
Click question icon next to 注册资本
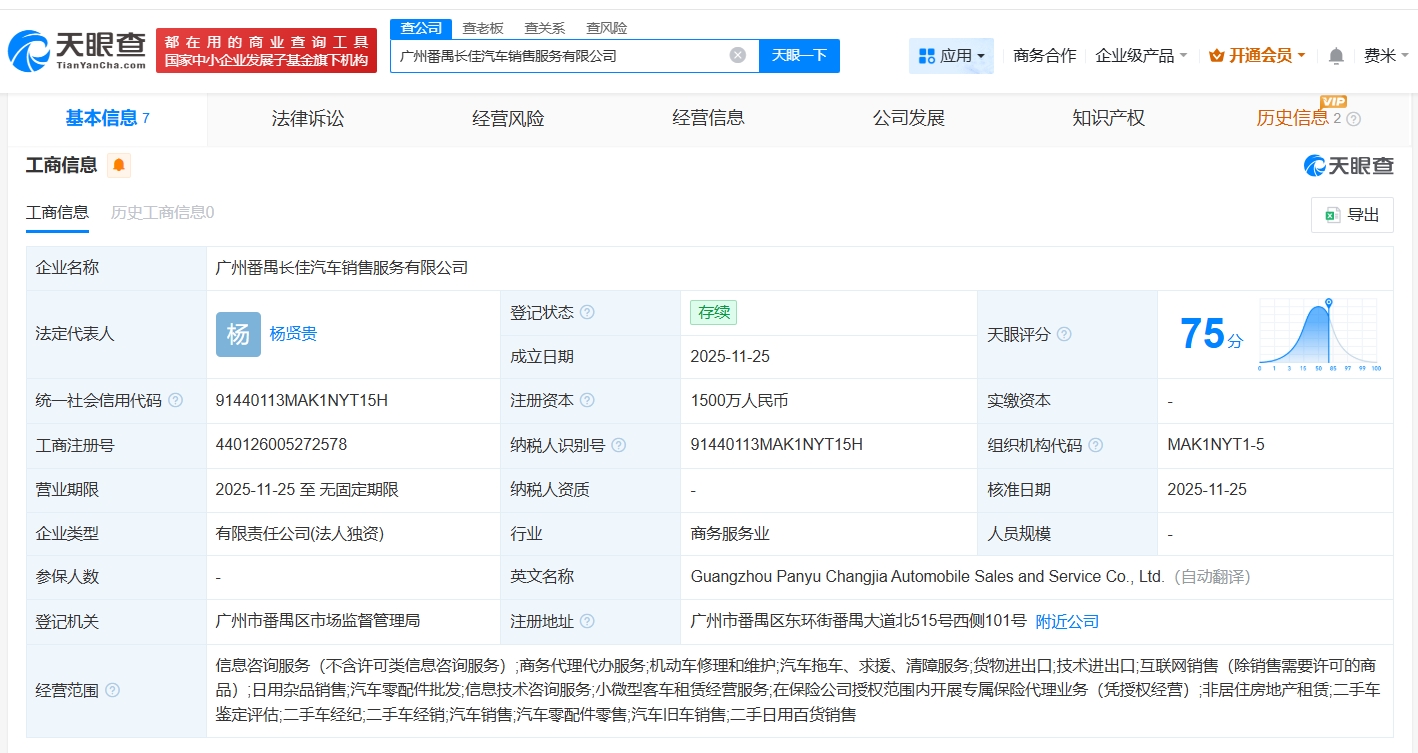[x=587, y=401]
